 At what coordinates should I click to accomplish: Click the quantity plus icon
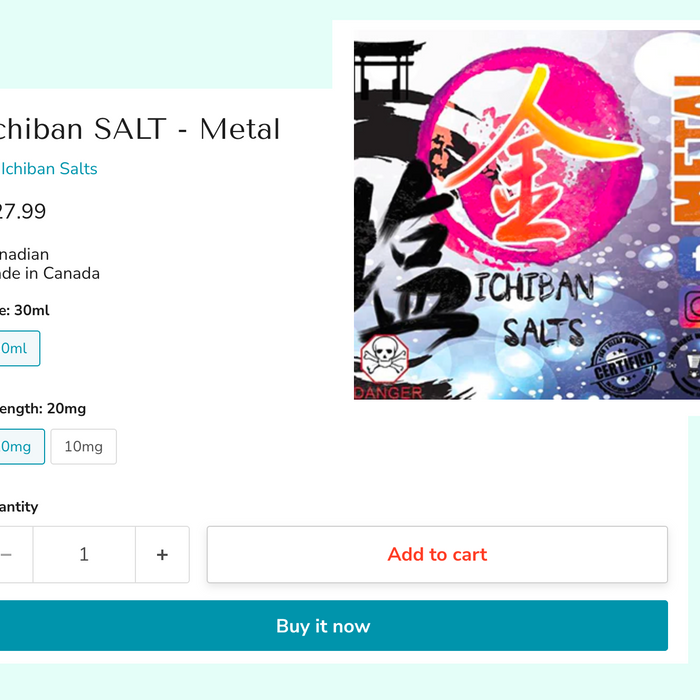(x=162, y=555)
